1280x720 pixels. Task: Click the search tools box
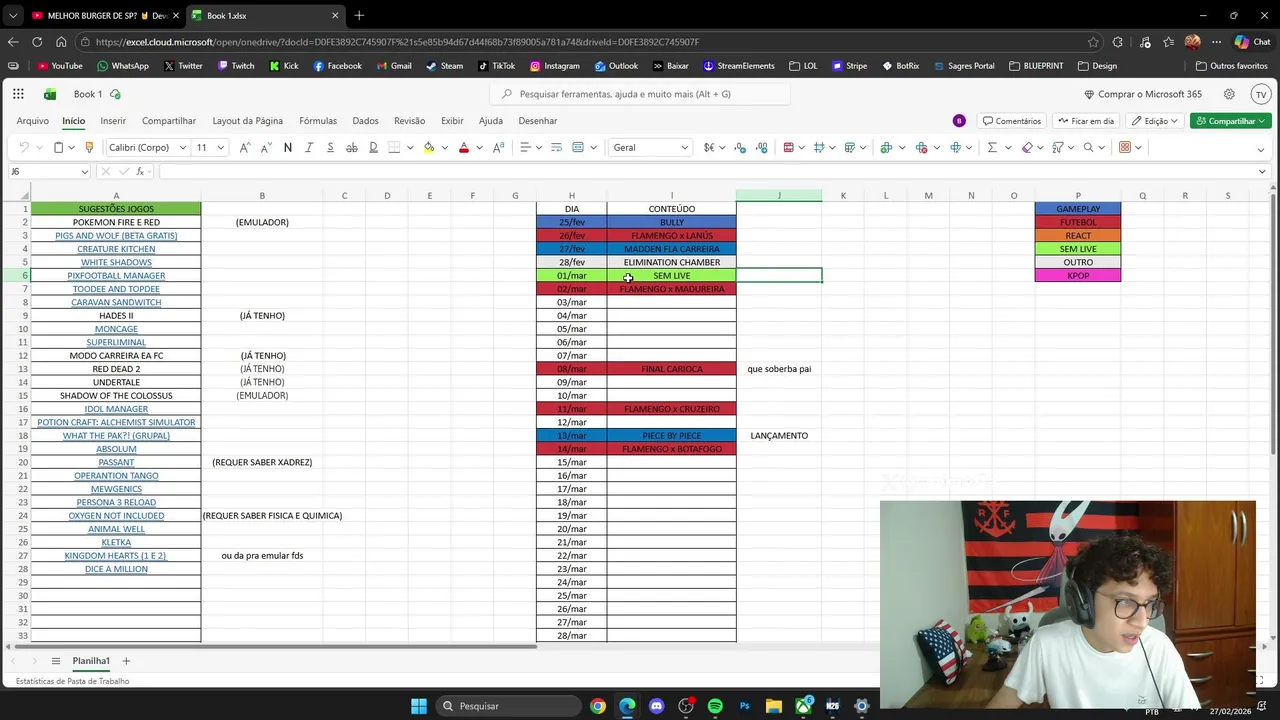[x=640, y=94]
